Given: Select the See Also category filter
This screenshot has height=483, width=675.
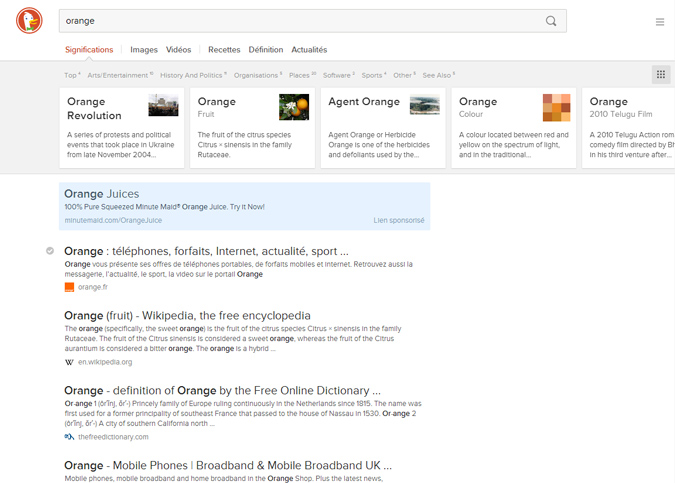Looking at the screenshot, I should coord(436,75).
